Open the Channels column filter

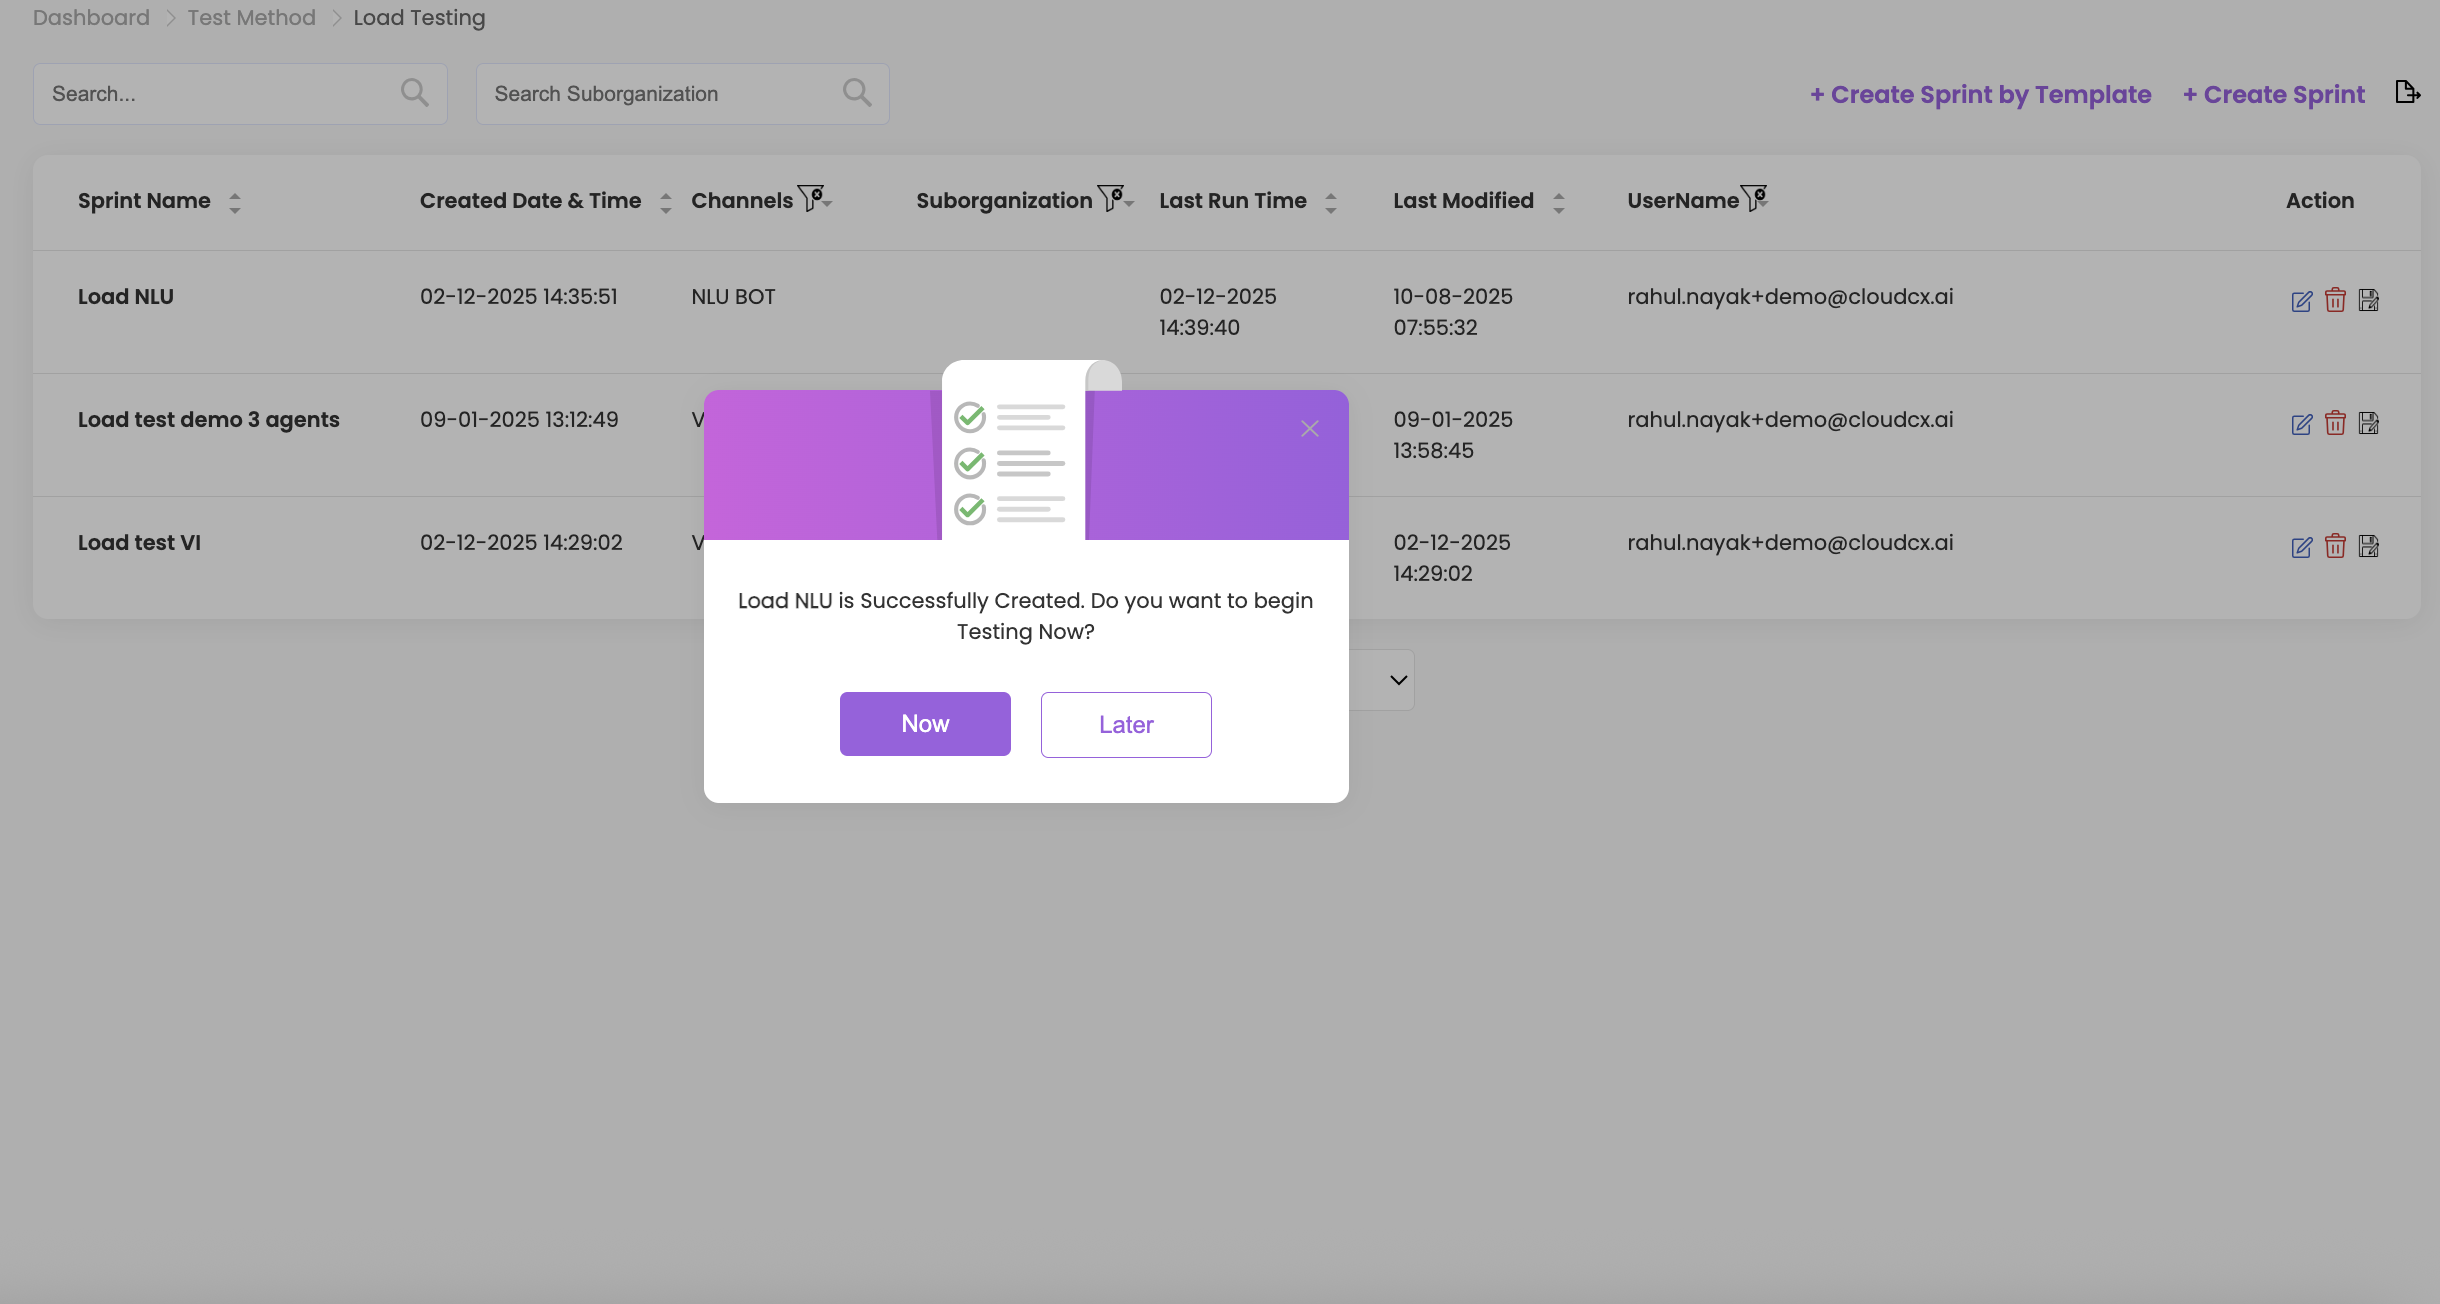pyautogui.click(x=813, y=198)
